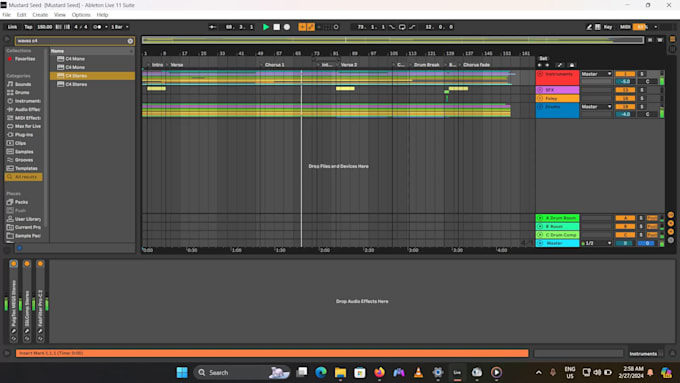Select Sounds category in browser

click(23, 84)
